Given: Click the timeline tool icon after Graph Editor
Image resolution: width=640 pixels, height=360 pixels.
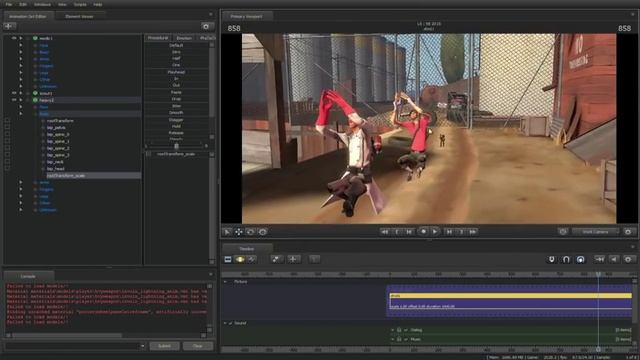Looking at the screenshot, I should [x=276, y=259].
